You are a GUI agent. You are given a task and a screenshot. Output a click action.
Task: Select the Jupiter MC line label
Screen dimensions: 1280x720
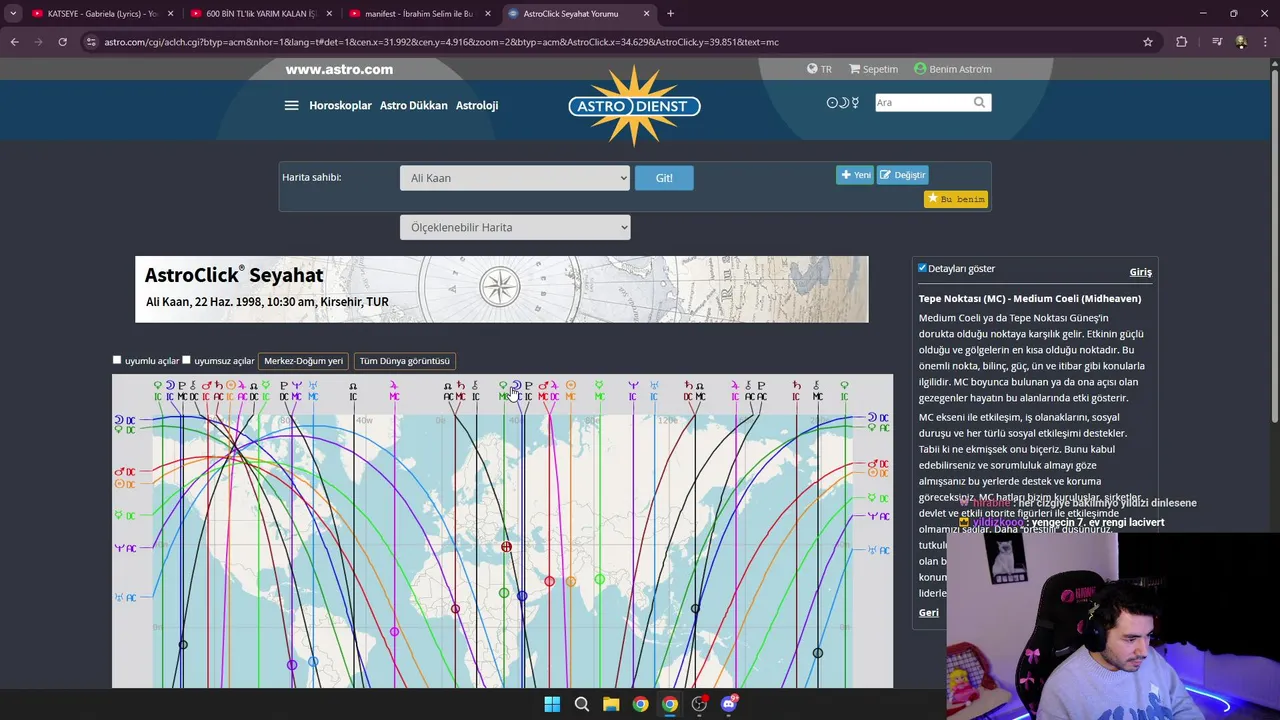coord(394,391)
